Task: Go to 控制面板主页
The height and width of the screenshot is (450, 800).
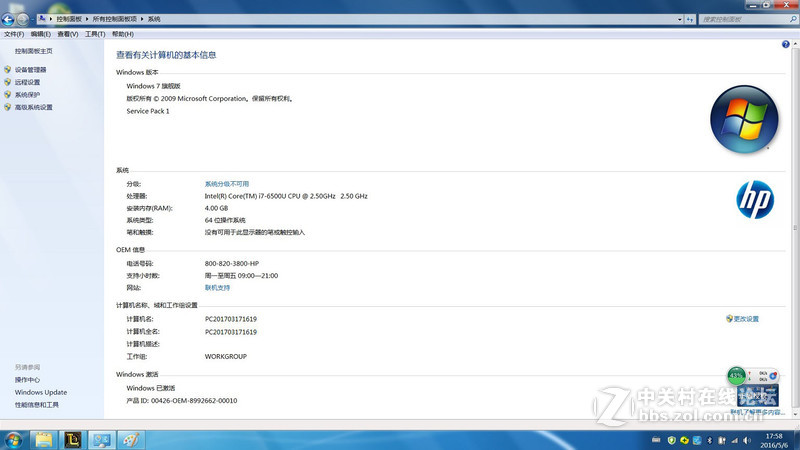Action: pyautogui.click(x=33, y=51)
